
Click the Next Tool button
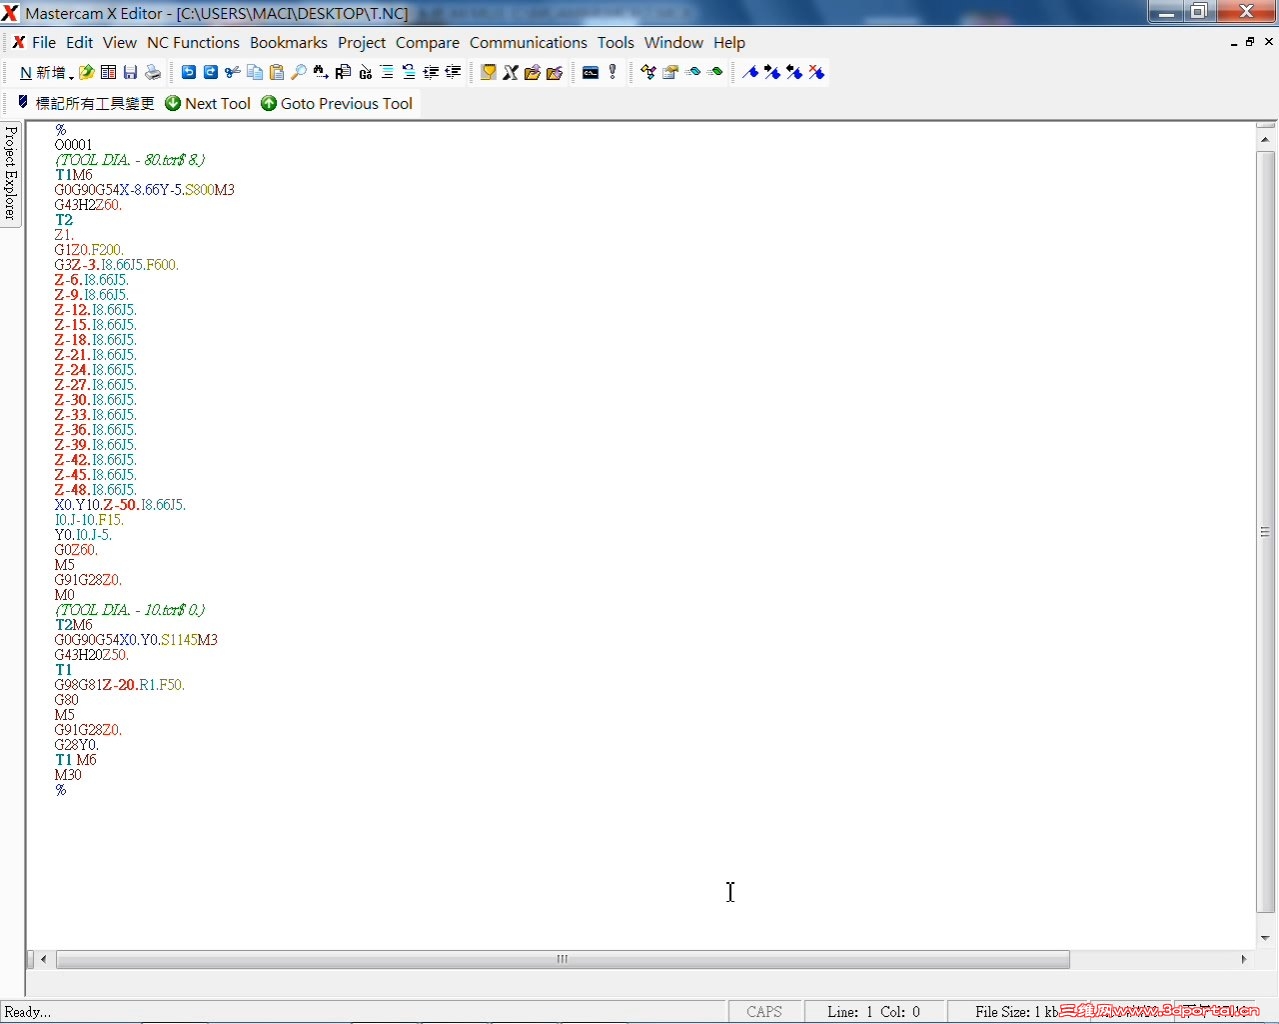pyautogui.click(x=208, y=103)
